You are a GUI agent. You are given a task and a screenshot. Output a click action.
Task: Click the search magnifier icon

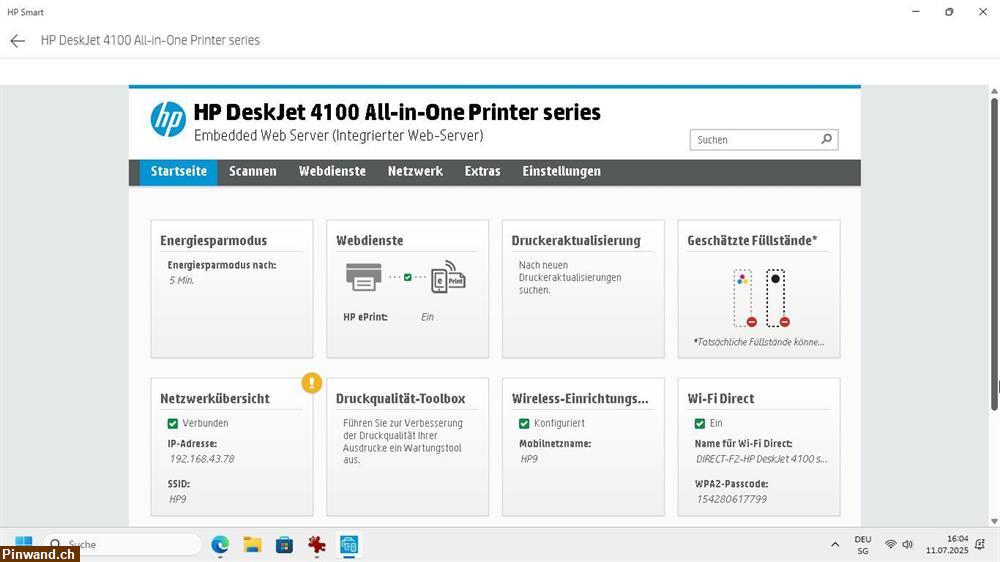(827, 139)
